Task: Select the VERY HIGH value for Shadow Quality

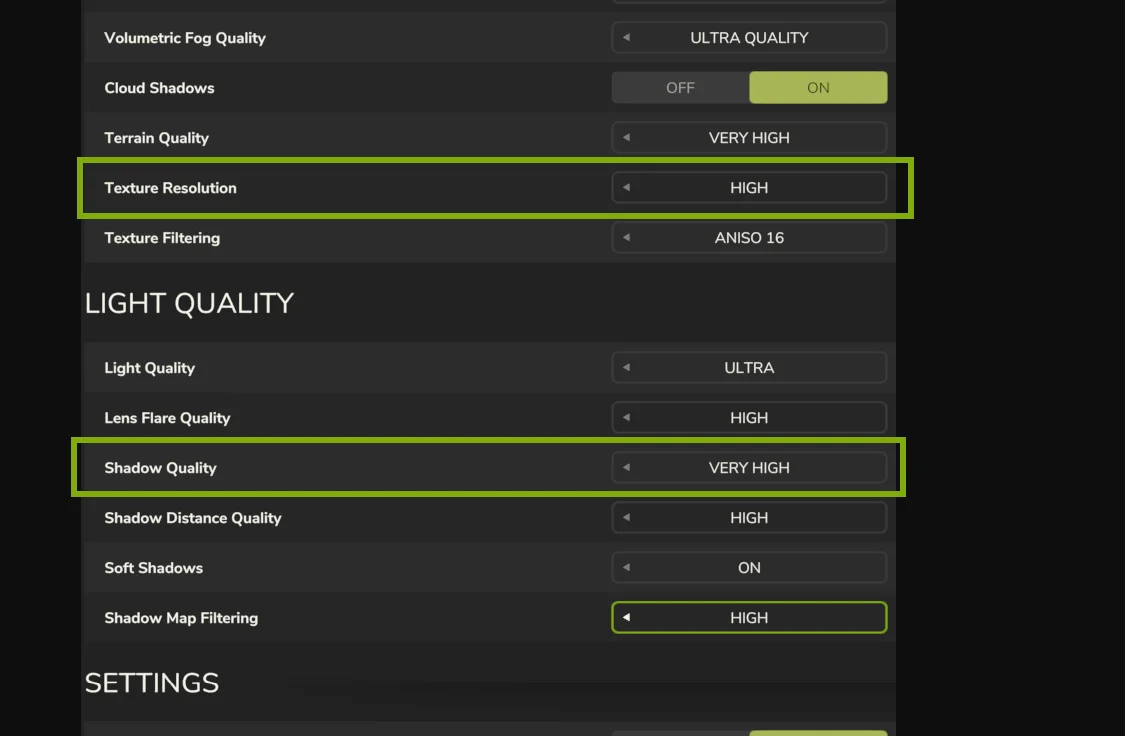Action: coord(749,468)
